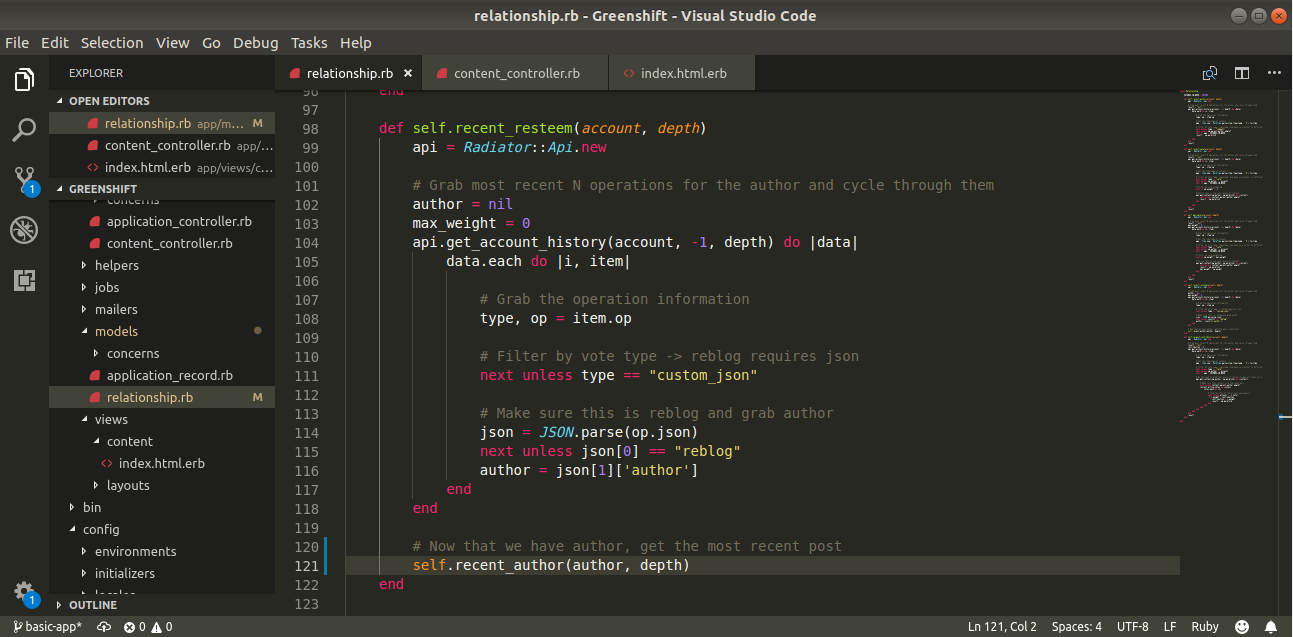Open the Debug view icon
This screenshot has height=637, width=1293.
click(x=24, y=230)
